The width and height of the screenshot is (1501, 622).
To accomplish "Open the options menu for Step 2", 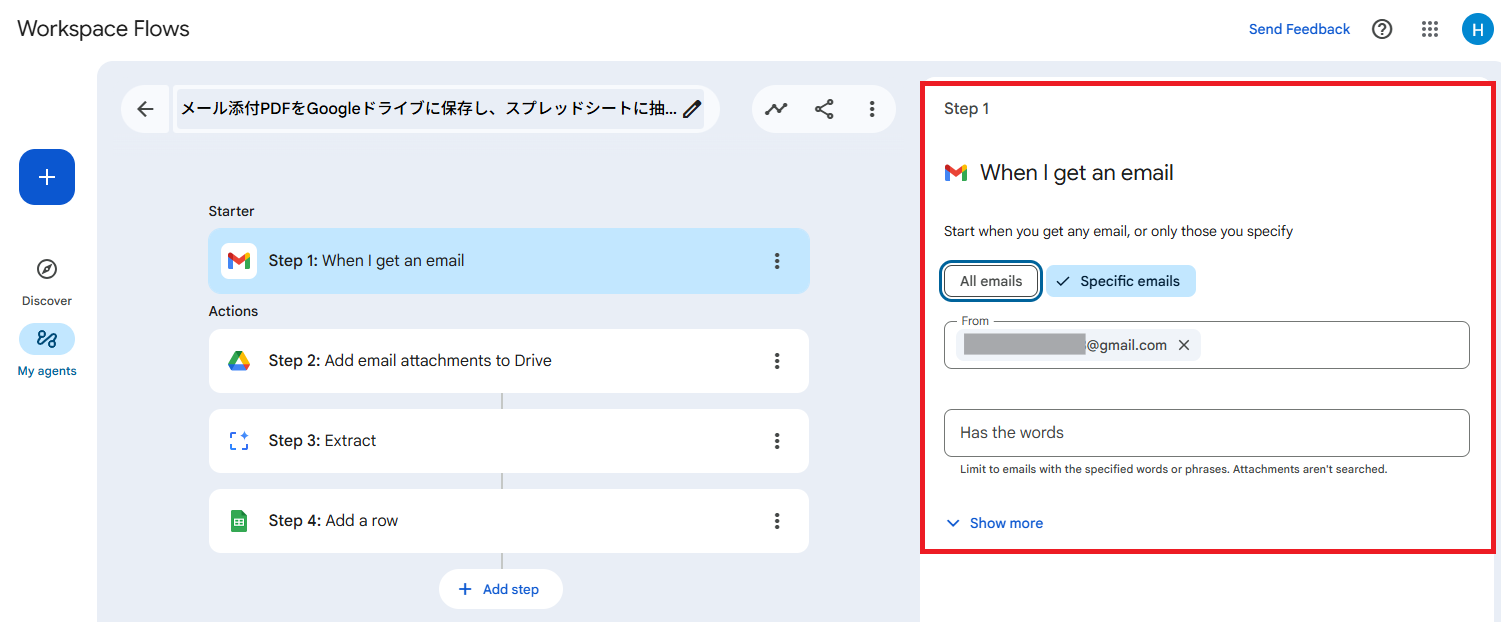I will (777, 361).
